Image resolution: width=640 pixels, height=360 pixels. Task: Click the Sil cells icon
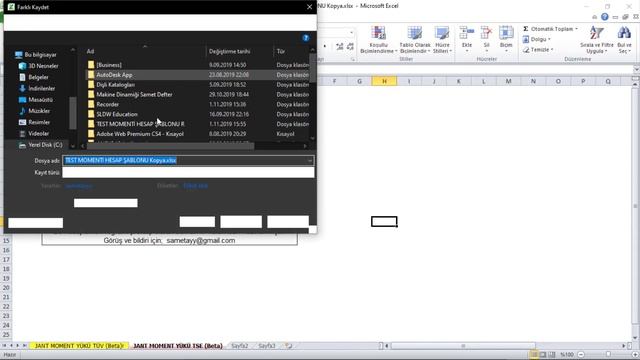(486, 33)
